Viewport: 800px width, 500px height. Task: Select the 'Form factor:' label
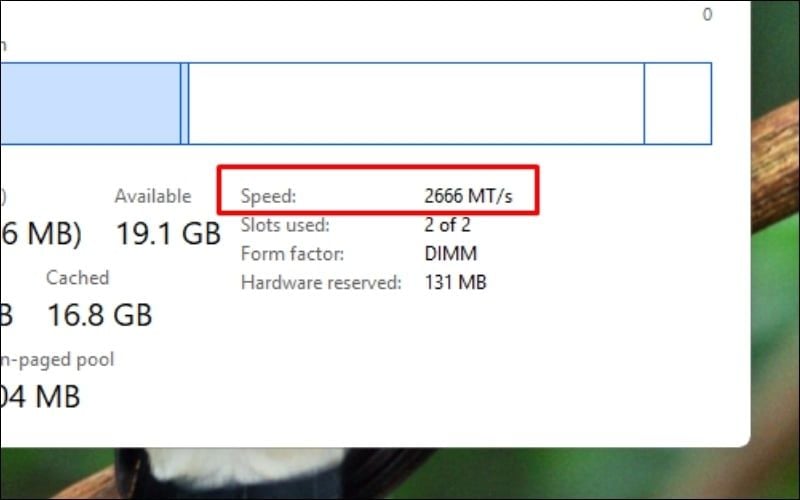(292, 254)
